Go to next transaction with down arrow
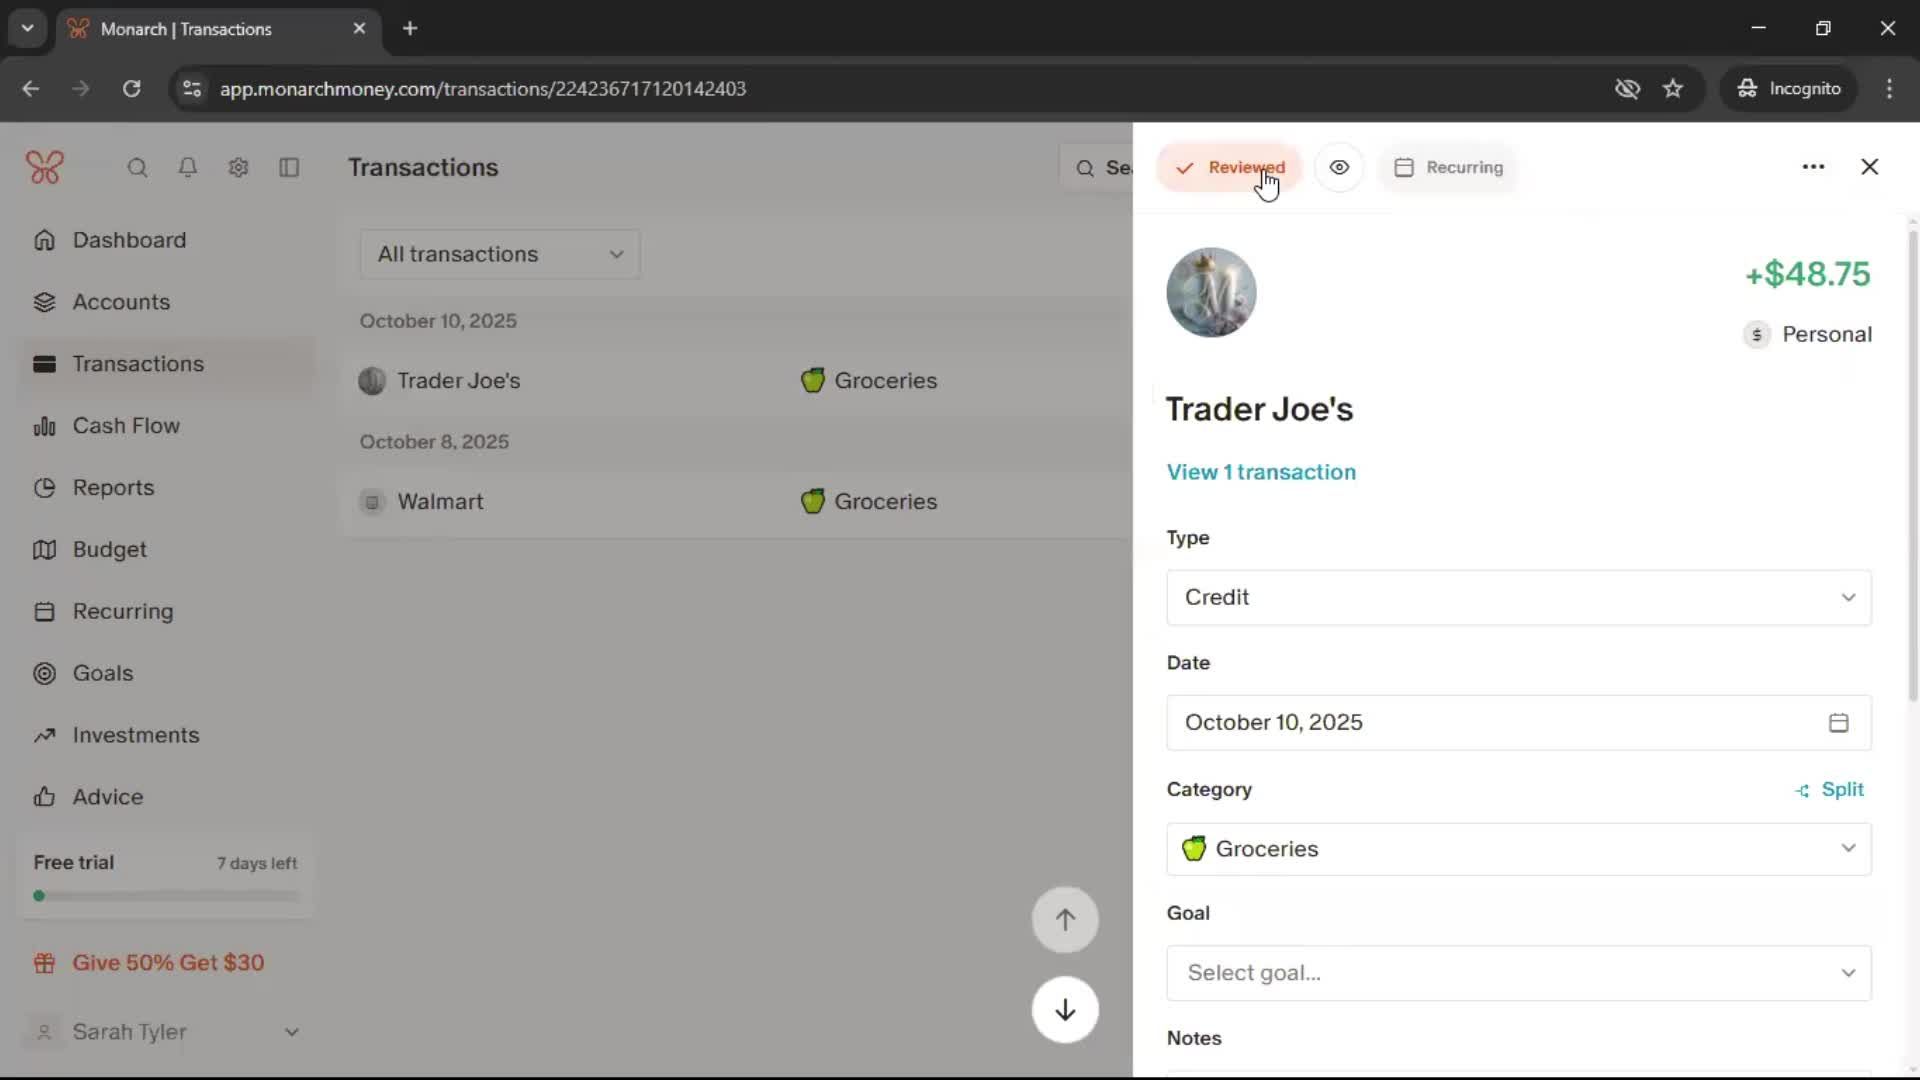The width and height of the screenshot is (1920, 1080). 1065,1010
